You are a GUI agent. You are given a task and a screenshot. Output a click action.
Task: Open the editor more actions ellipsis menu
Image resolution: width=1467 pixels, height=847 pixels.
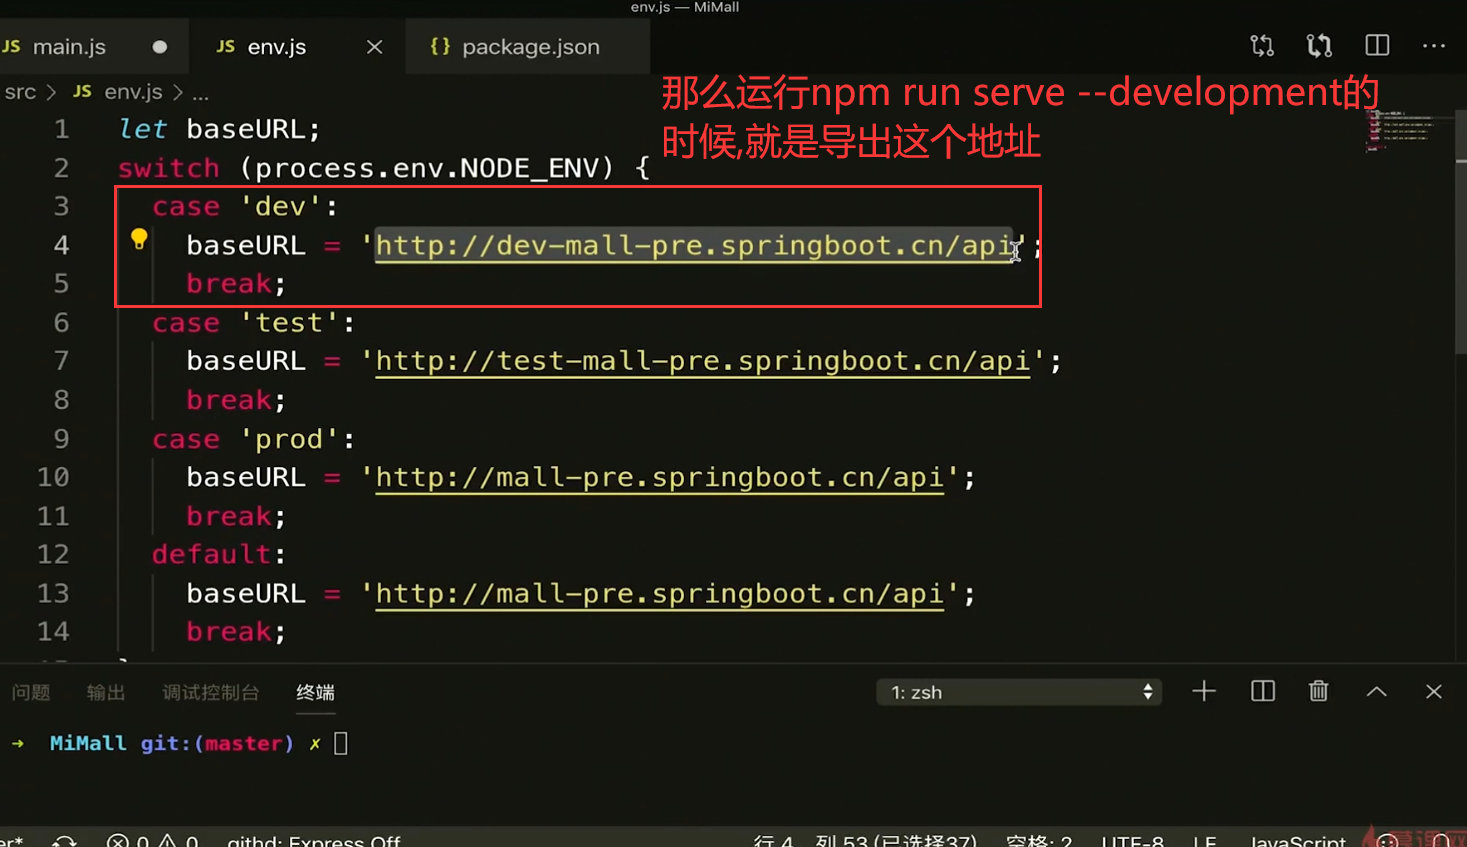click(1434, 45)
